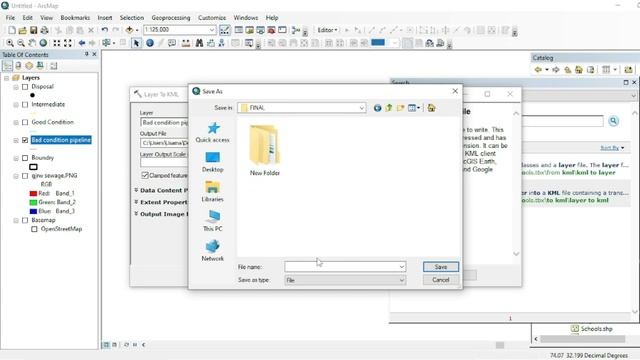This screenshot has width=640, height=360.
Task: Collapse the Layers data frame tree node
Action: (x=7, y=78)
